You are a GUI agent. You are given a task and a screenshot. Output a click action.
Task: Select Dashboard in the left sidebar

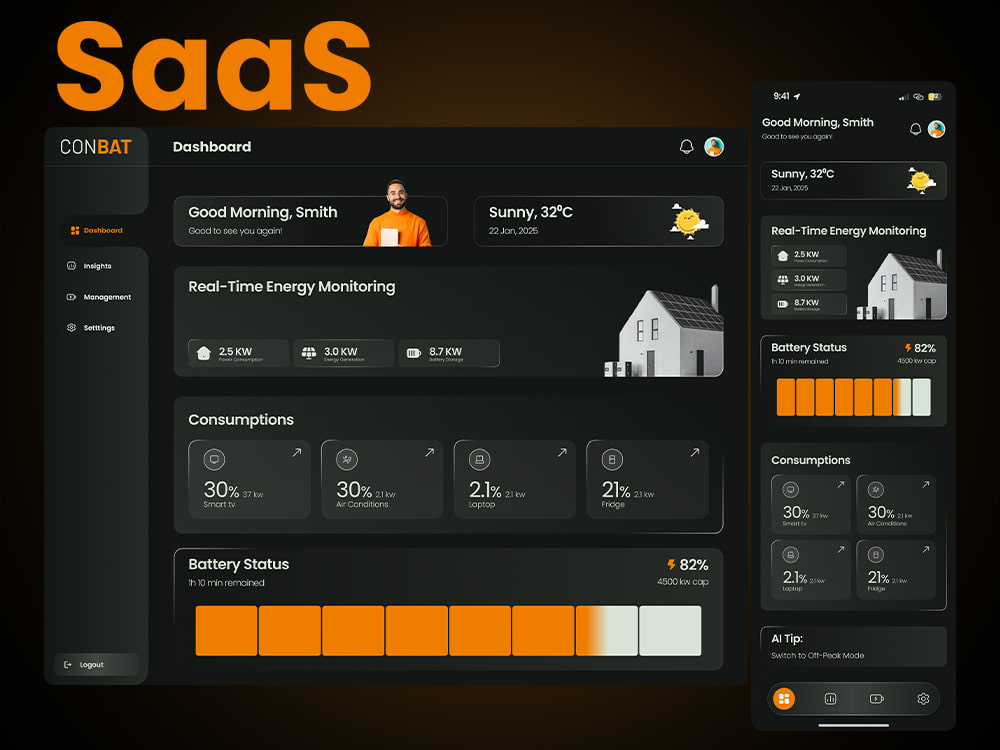tap(96, 230)
